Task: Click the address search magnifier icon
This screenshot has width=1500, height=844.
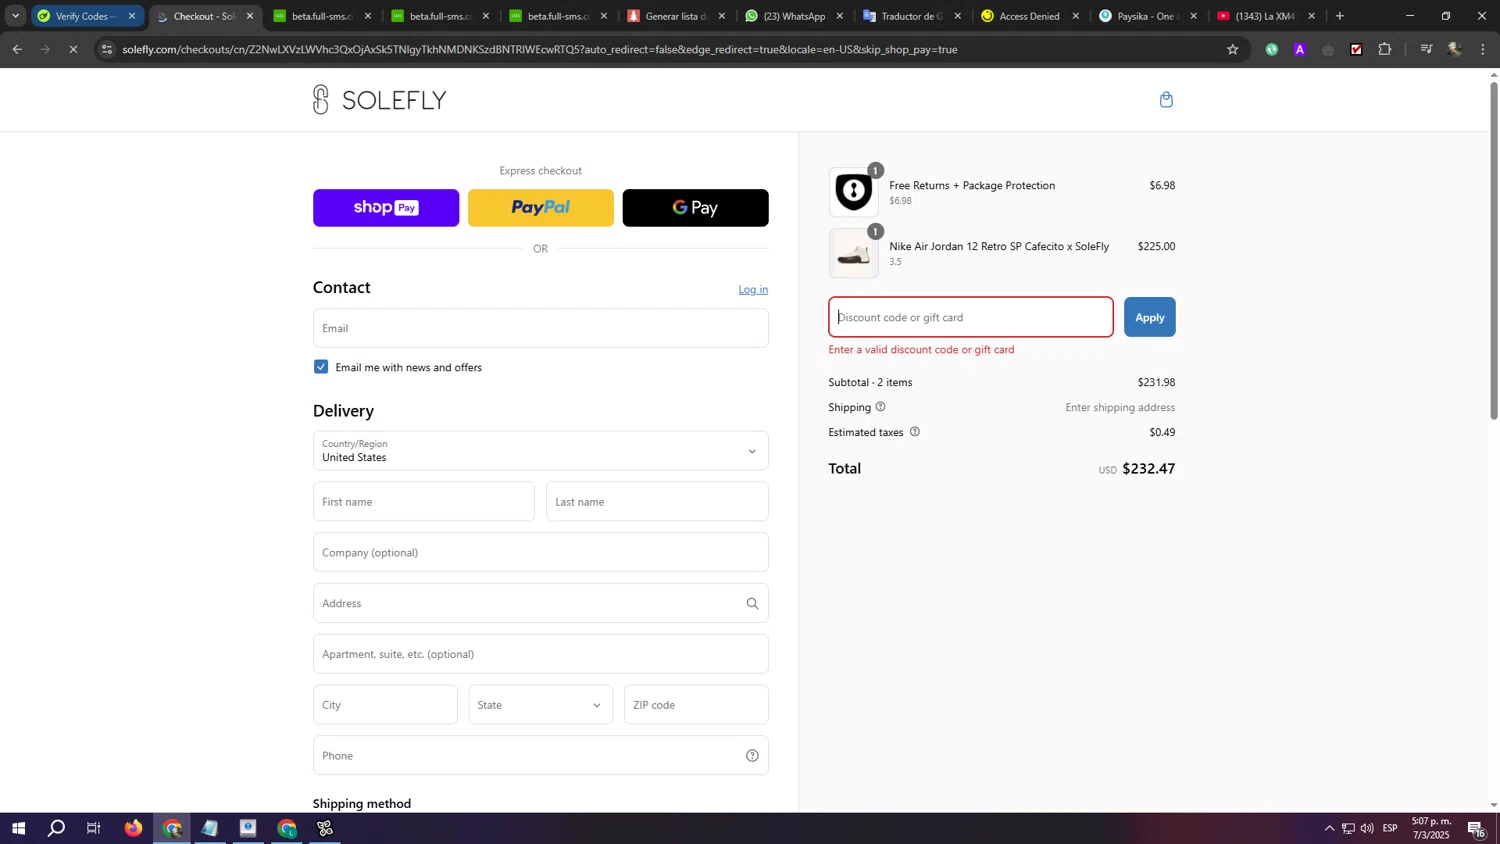Action: pyautogui.click(x=752, y=603)
